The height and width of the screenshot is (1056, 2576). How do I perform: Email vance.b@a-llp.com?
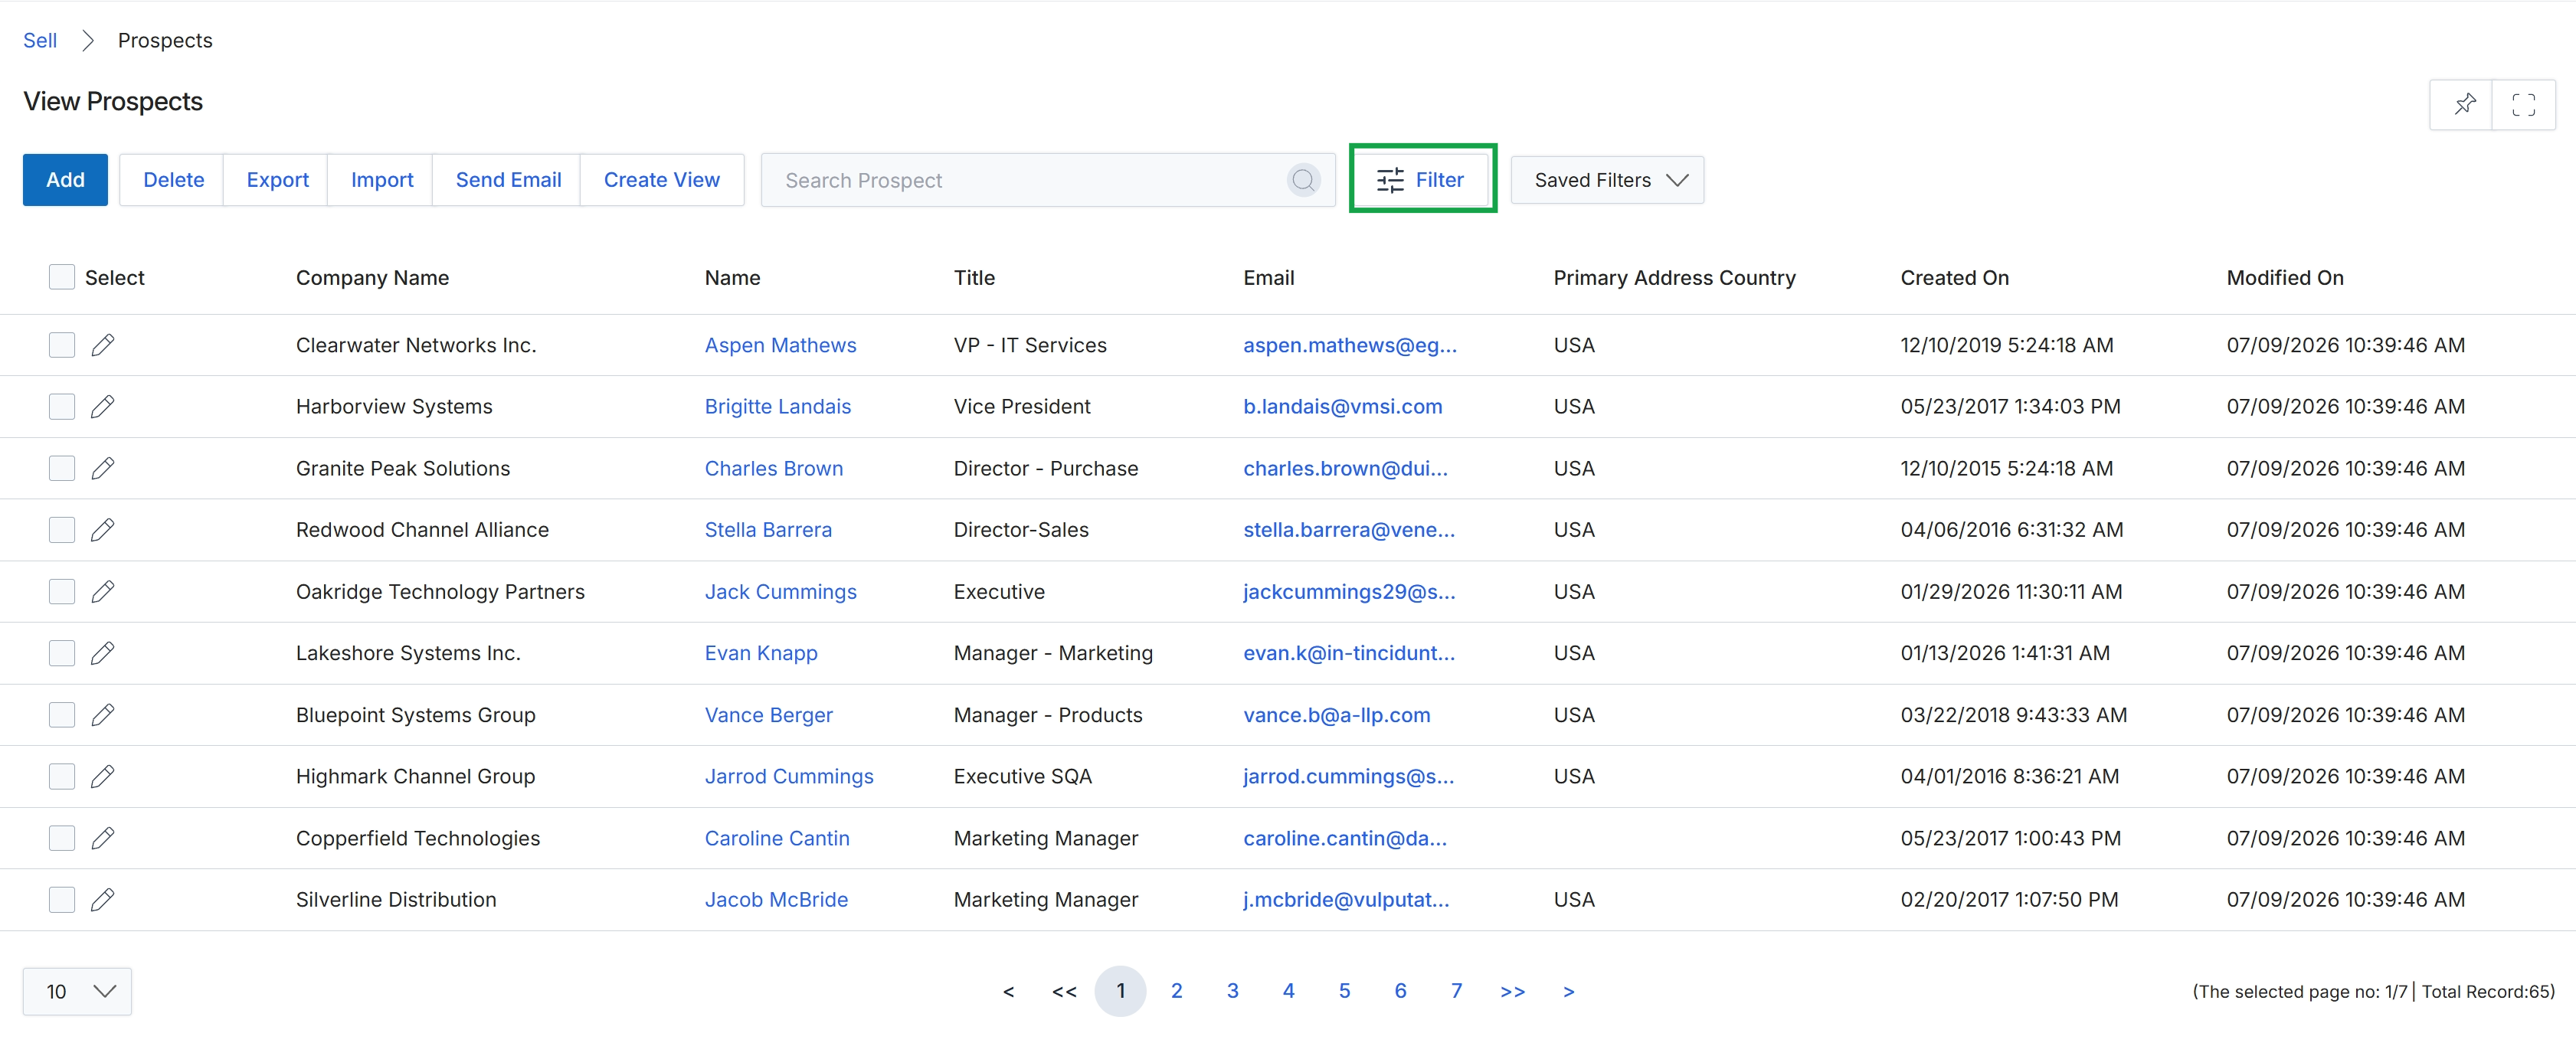click(1336, 715)
